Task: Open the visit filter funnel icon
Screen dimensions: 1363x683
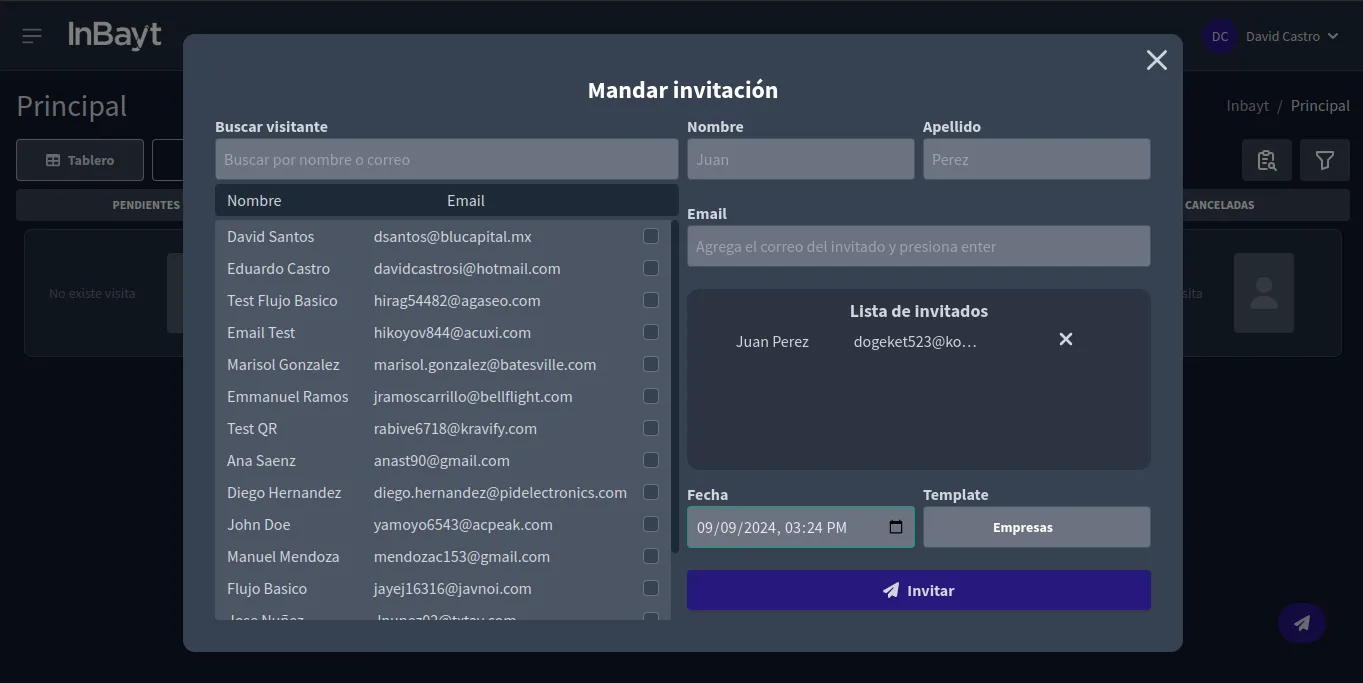Action: pyautogui.click(x=1324, y=160)
